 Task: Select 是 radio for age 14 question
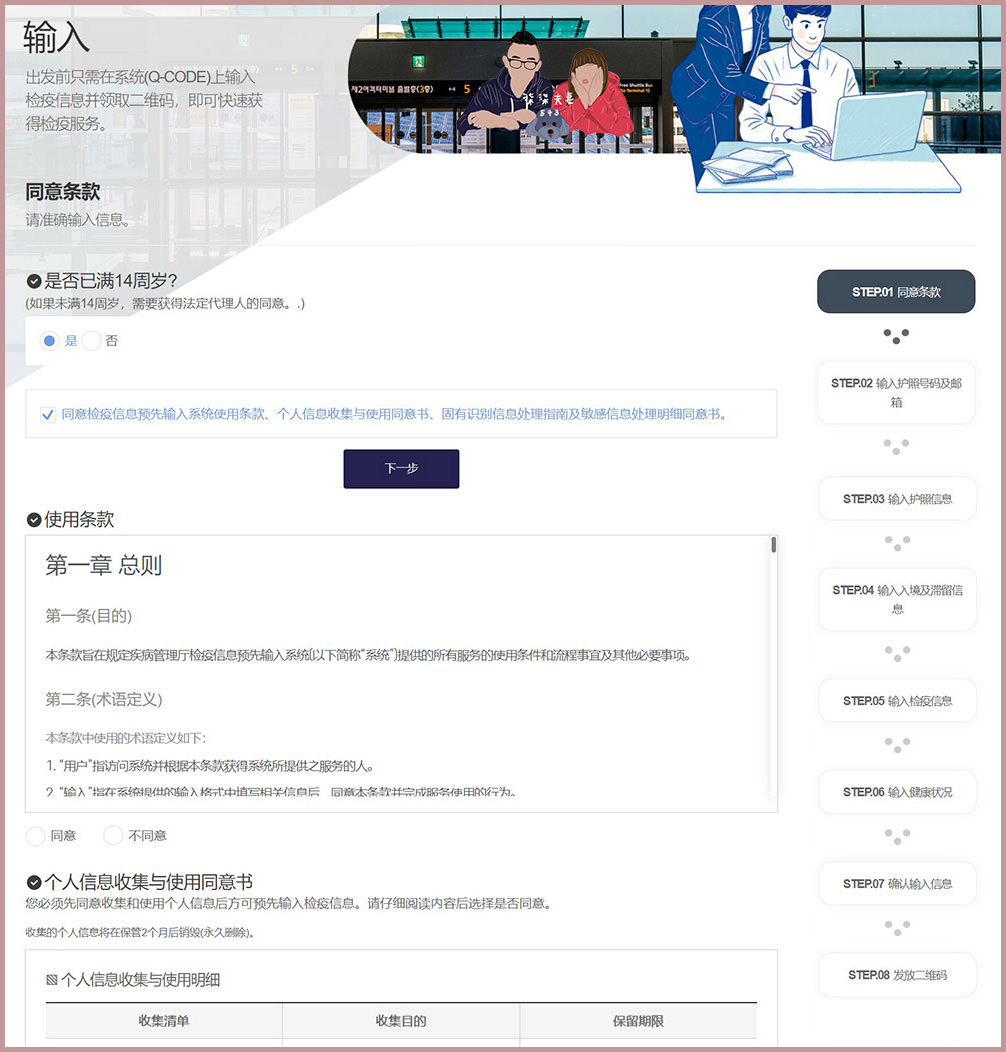coord(49,341)
